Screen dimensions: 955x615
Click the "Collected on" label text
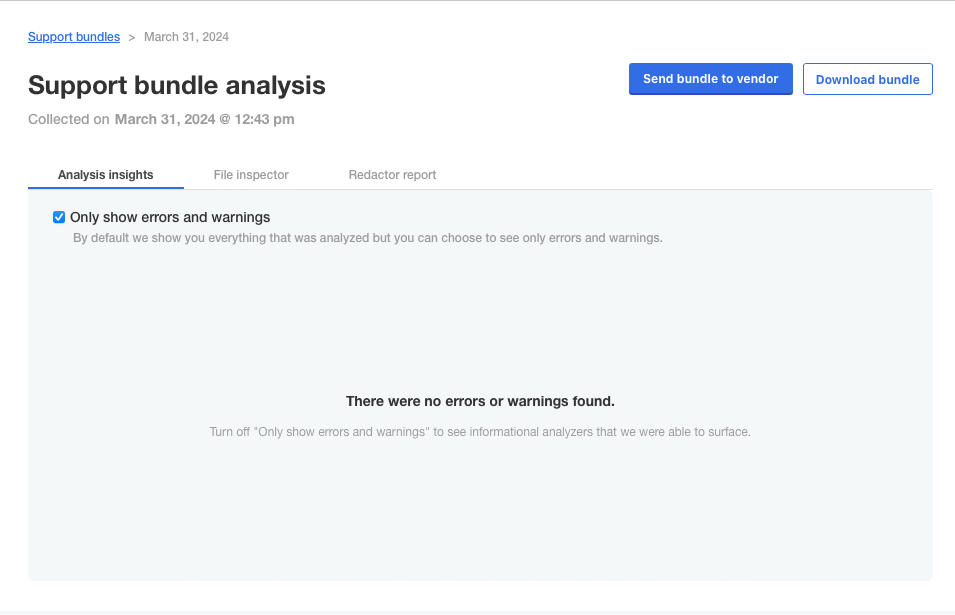(x=69, y=119)
